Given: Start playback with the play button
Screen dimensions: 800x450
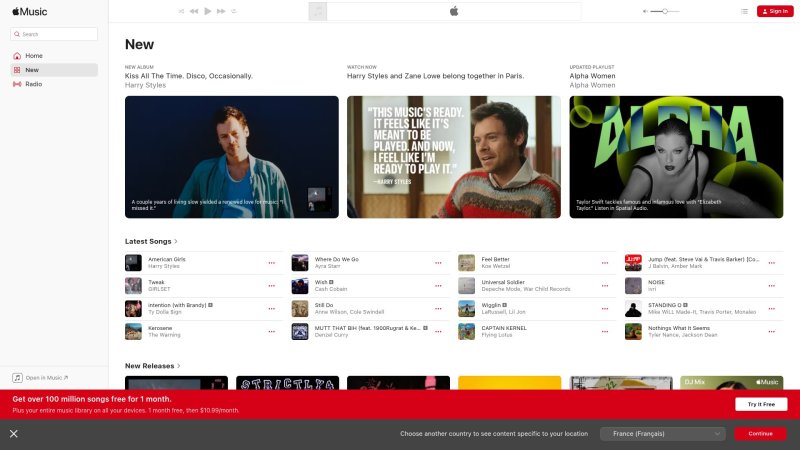Looking at the screenshot, I should [x=208, y=11].
